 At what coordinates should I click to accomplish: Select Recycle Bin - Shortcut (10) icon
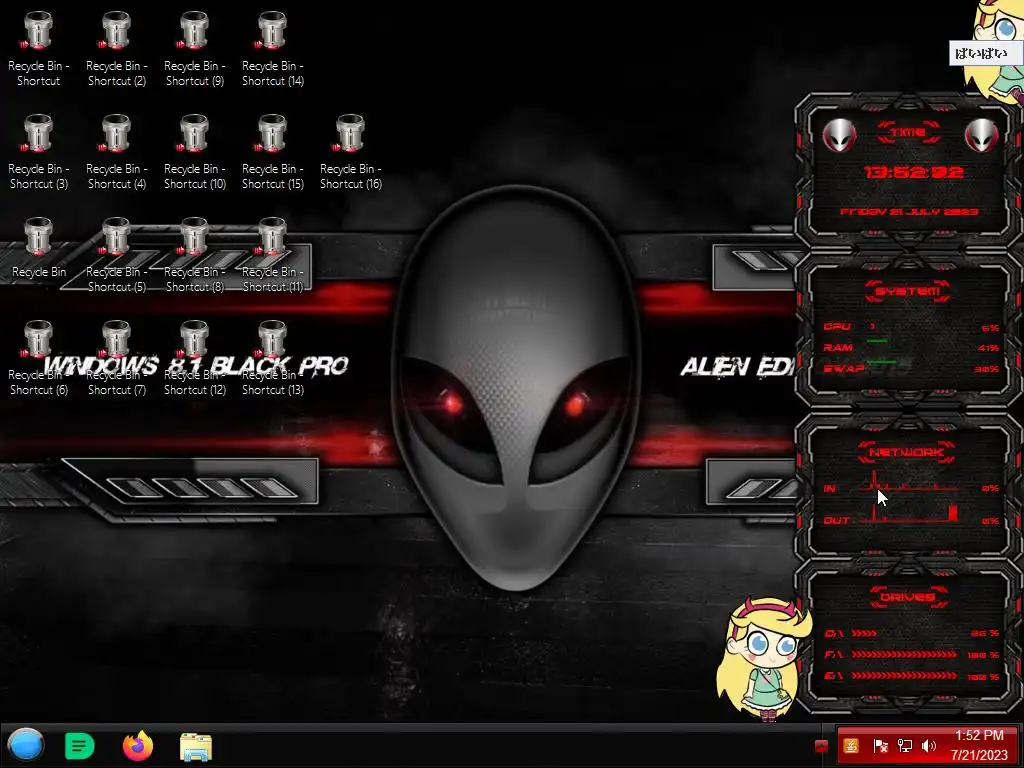point(195,152)
